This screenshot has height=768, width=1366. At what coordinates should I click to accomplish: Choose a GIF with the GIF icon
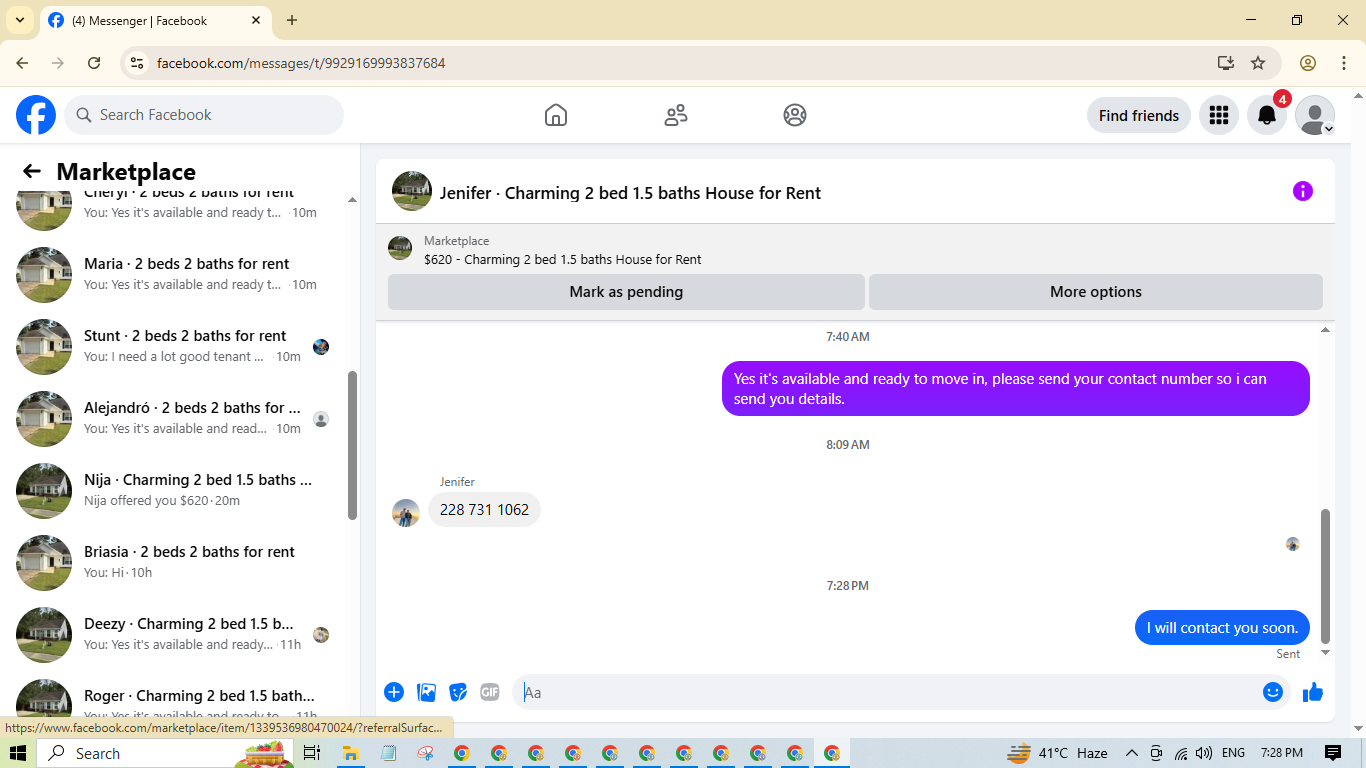[489, 692]
